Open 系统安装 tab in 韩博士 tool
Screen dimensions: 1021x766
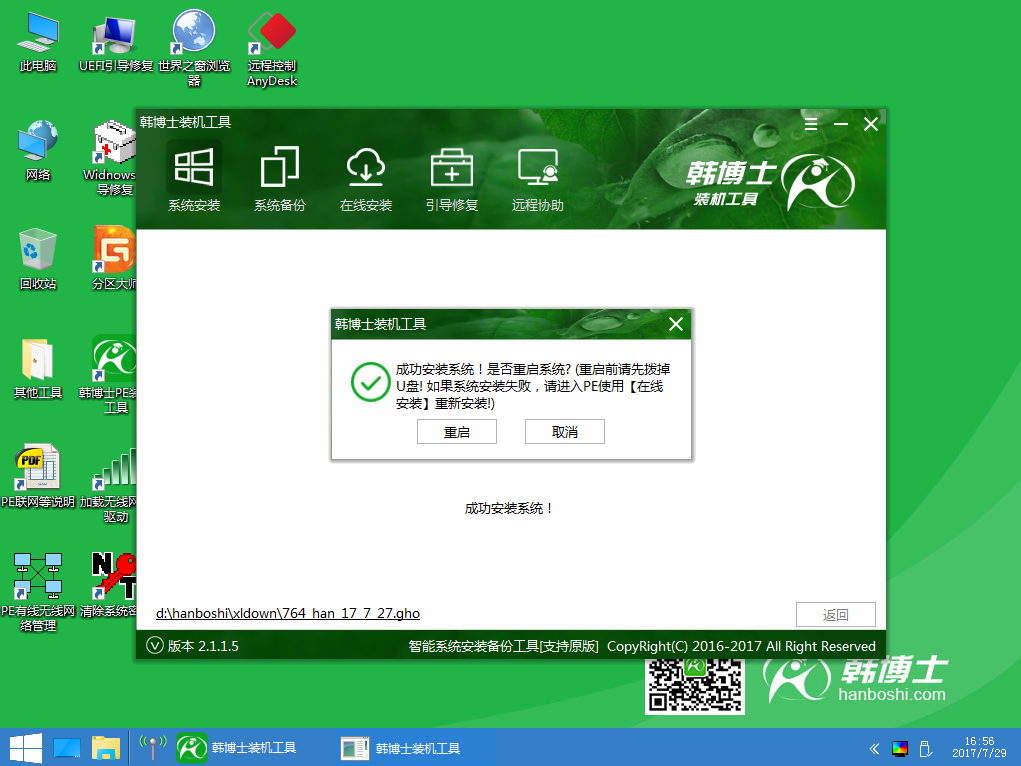[194, 178]
